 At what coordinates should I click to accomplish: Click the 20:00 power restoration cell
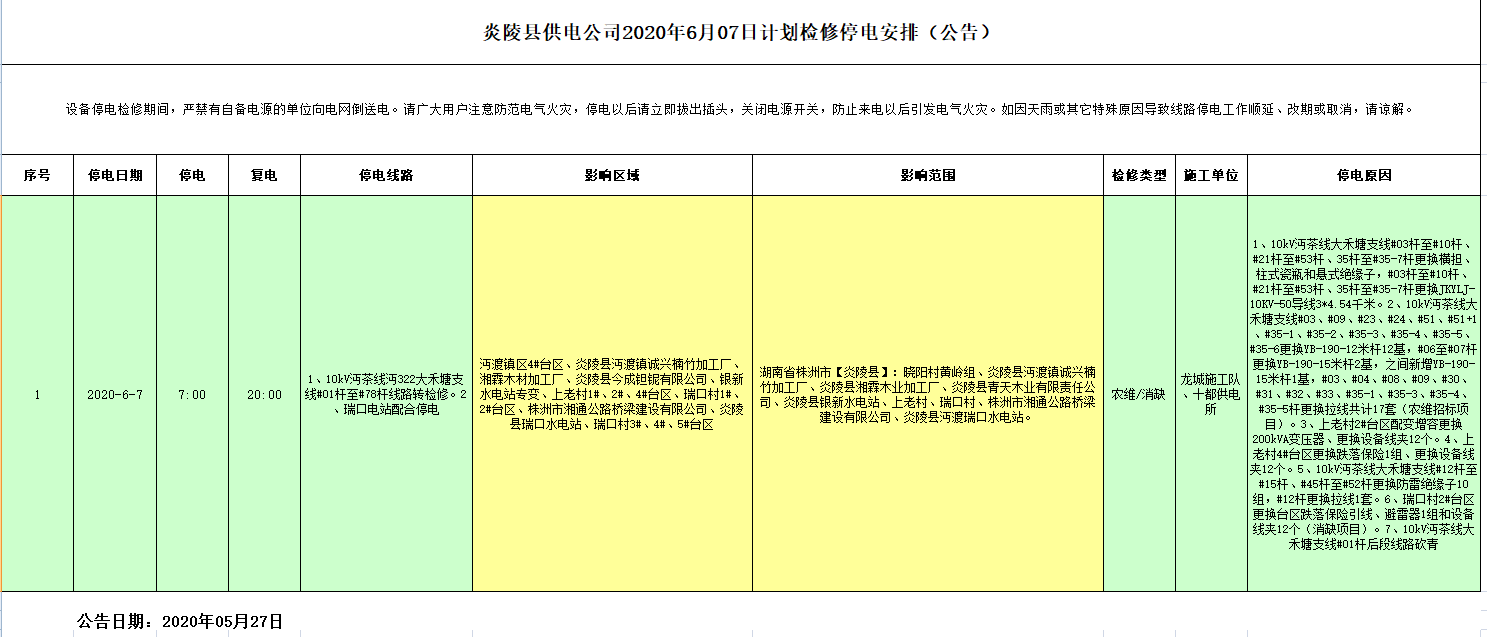click(x=264, y=395)
